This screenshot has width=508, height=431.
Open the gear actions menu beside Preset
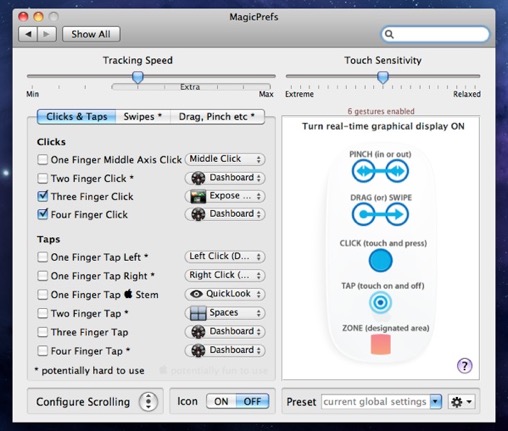pyautogui.click(x=461, y=402)
